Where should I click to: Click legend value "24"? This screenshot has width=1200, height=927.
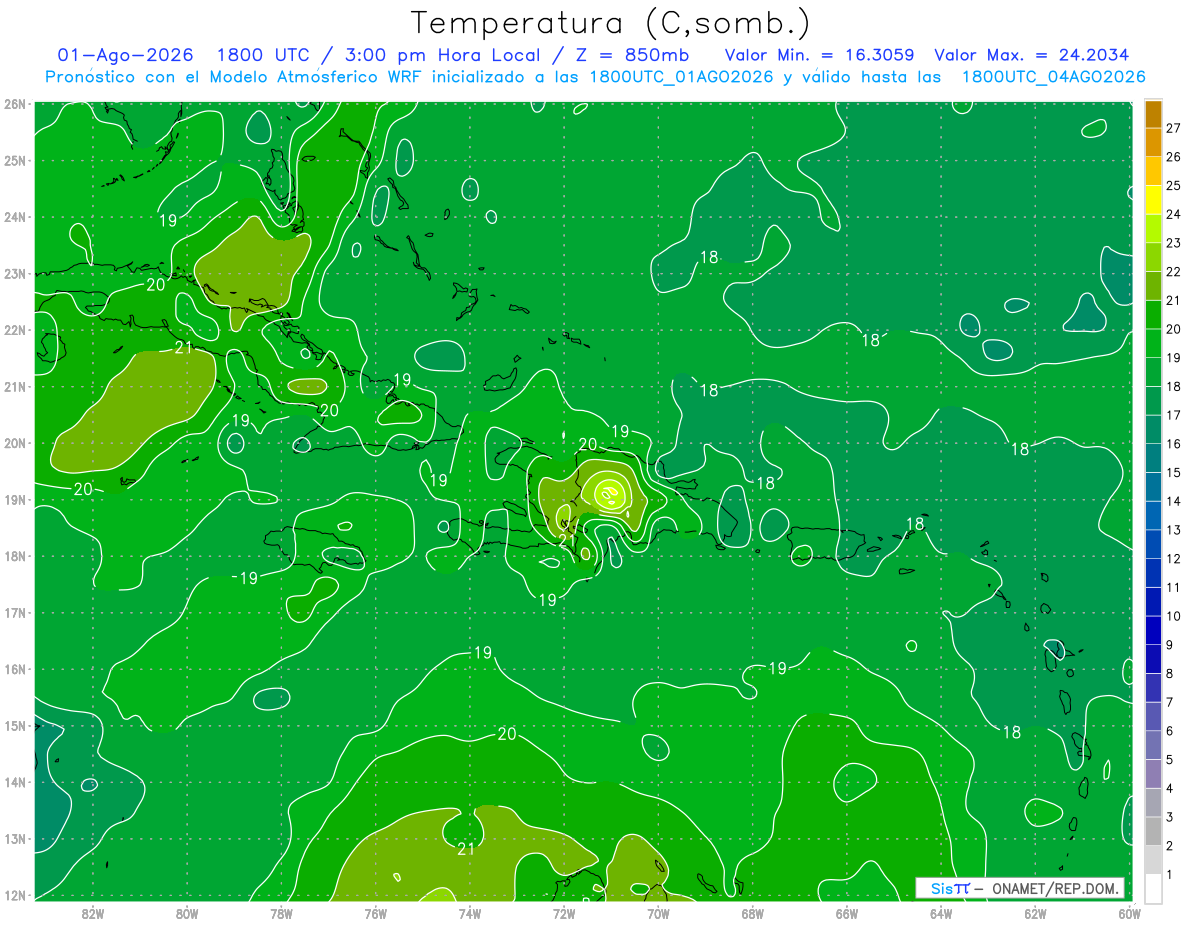[x=1173, y=214]
